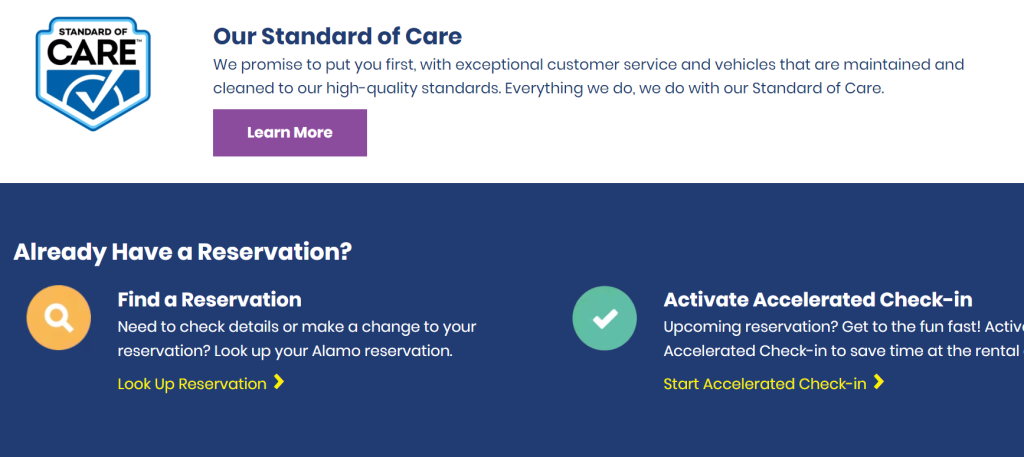The image size is (1024, 457).
Task: Click the 'cleaned to our high-quality standards' line
Action: 356,88
